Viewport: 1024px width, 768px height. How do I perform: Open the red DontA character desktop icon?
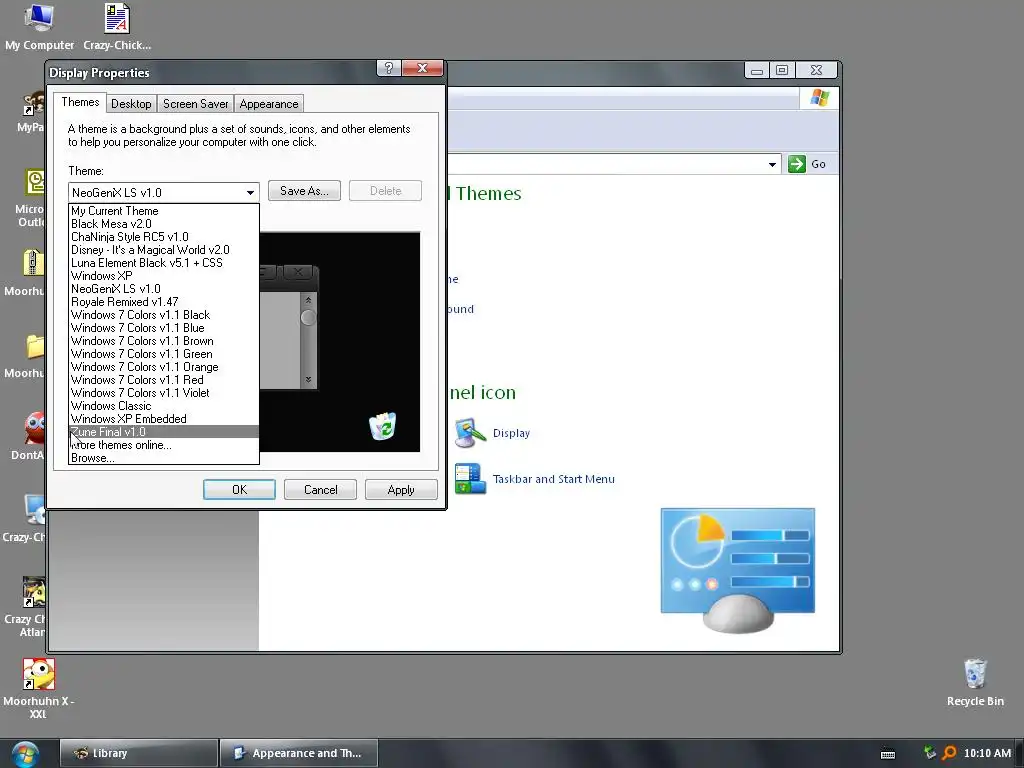pyautogui.click(x=35, y=428)
